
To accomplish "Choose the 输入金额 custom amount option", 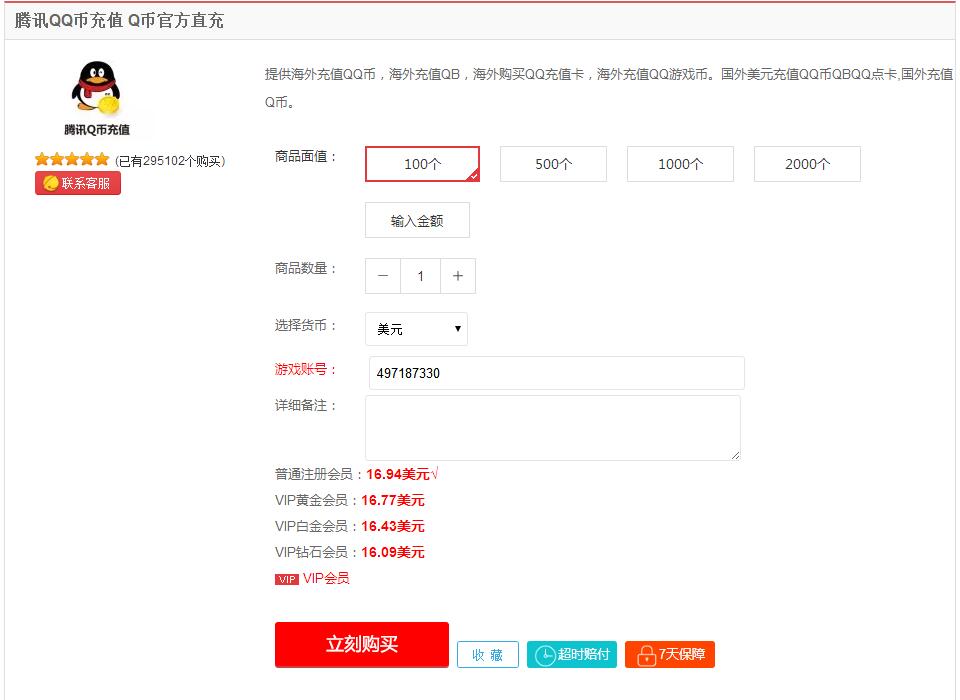I will 417,220.
